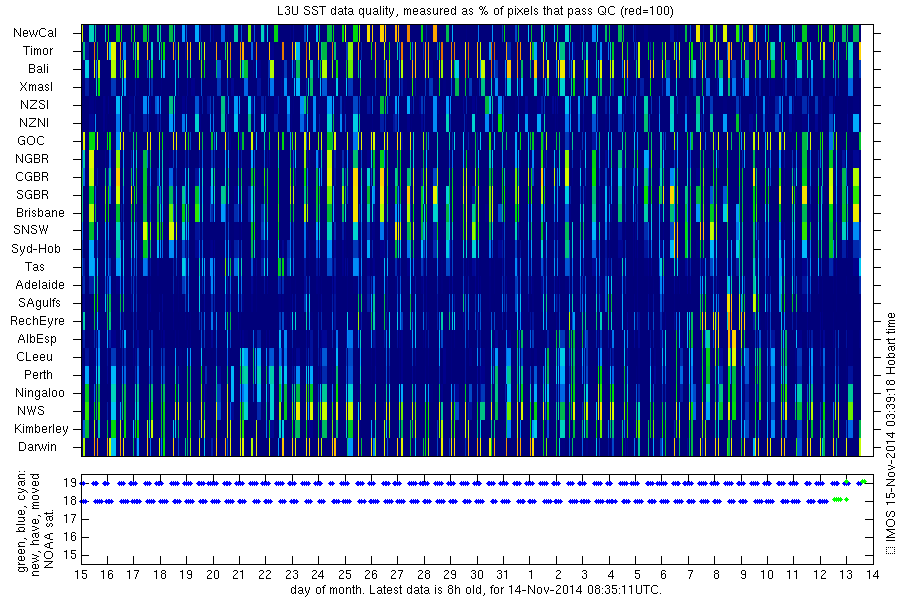Select the Timor region label

[x=38, y=51]
